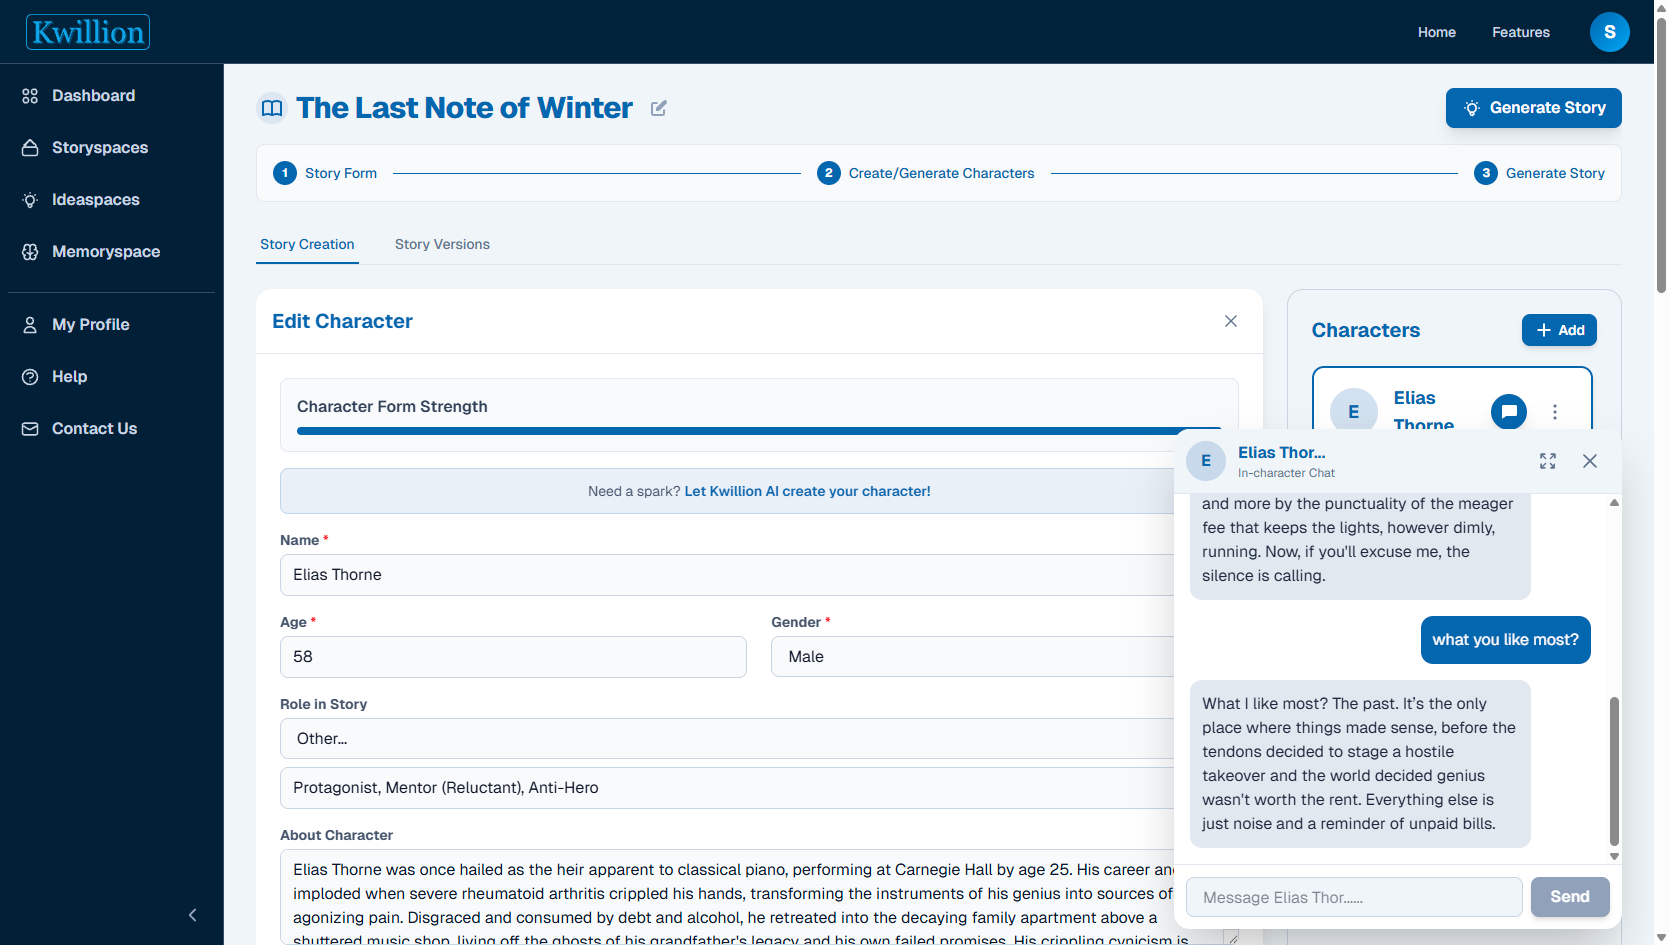Add a new character with the Add button
Screen dimensions: 1669x945
(1559, 330)
